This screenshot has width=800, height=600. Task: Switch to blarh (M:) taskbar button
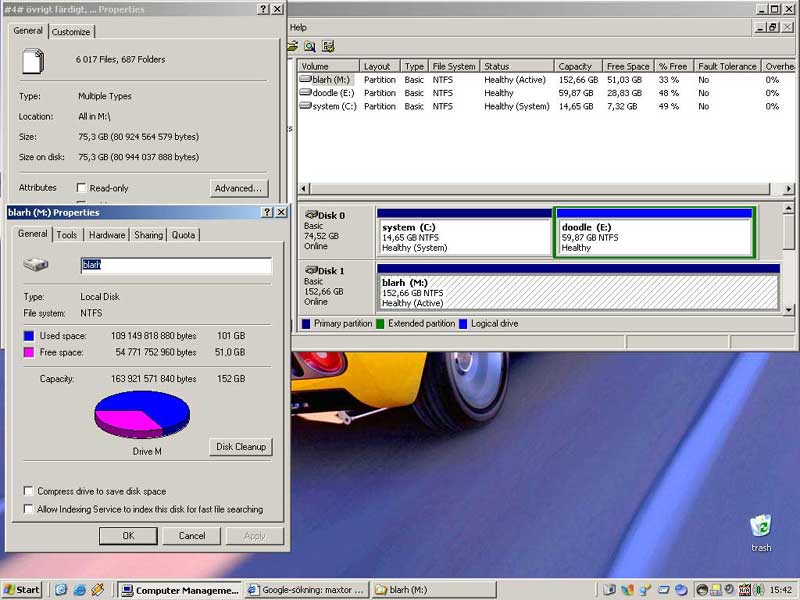click(433, 590)
